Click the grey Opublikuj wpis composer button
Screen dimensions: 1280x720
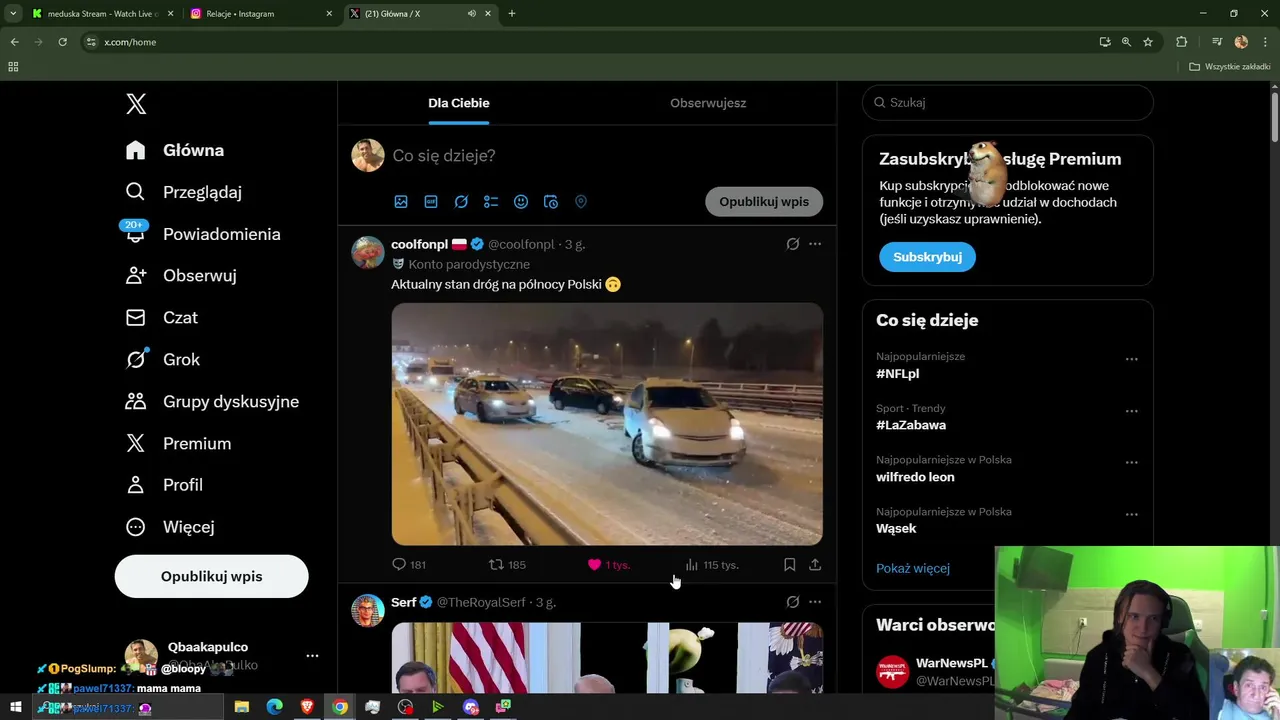(x=764, y=202)
